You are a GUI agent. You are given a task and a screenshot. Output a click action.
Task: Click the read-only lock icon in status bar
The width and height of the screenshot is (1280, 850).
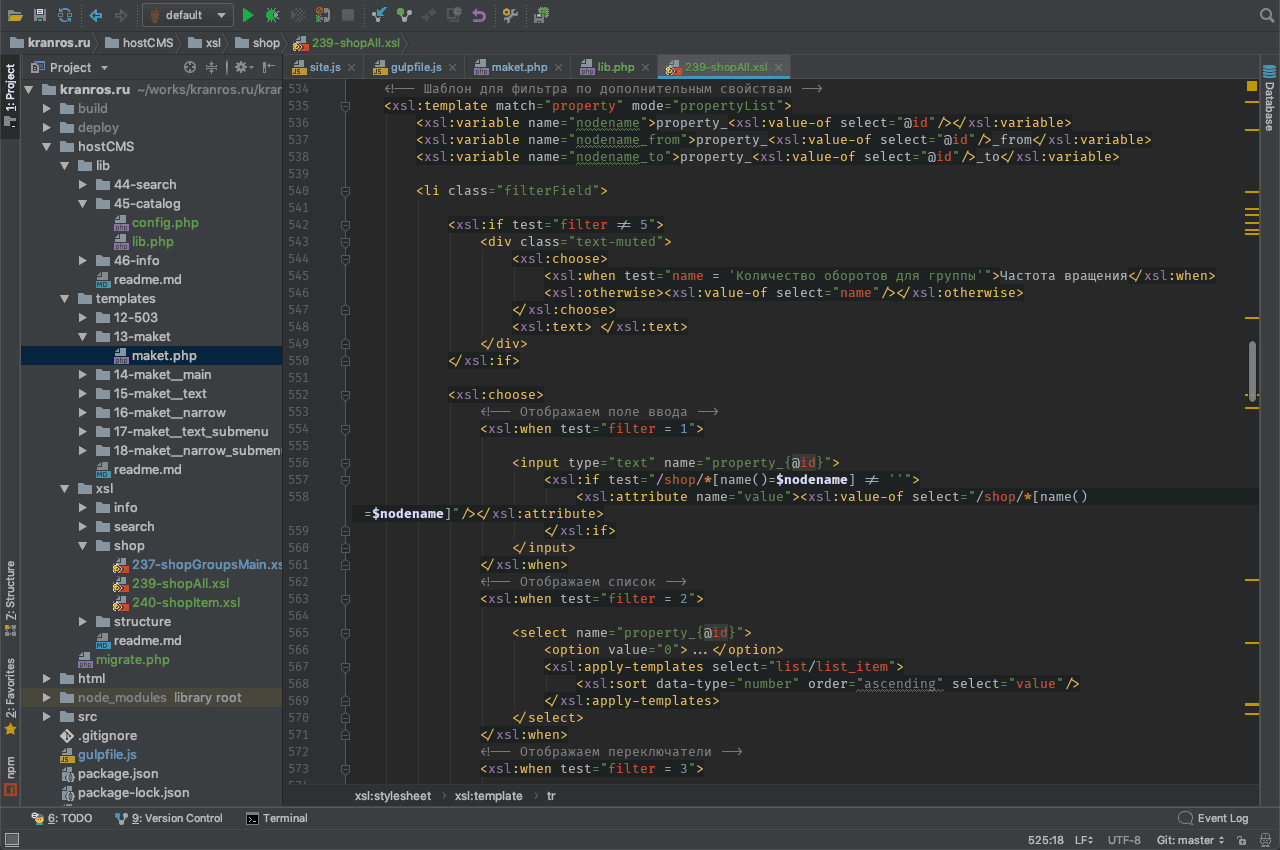click(x=1241, y=840)
